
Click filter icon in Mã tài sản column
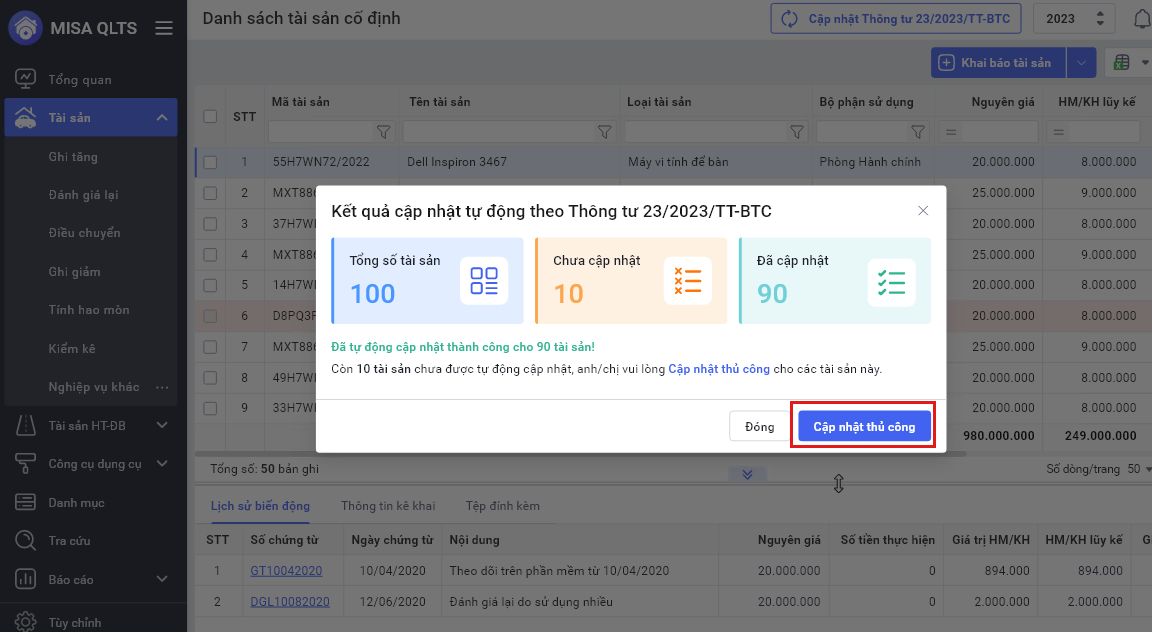383,132
